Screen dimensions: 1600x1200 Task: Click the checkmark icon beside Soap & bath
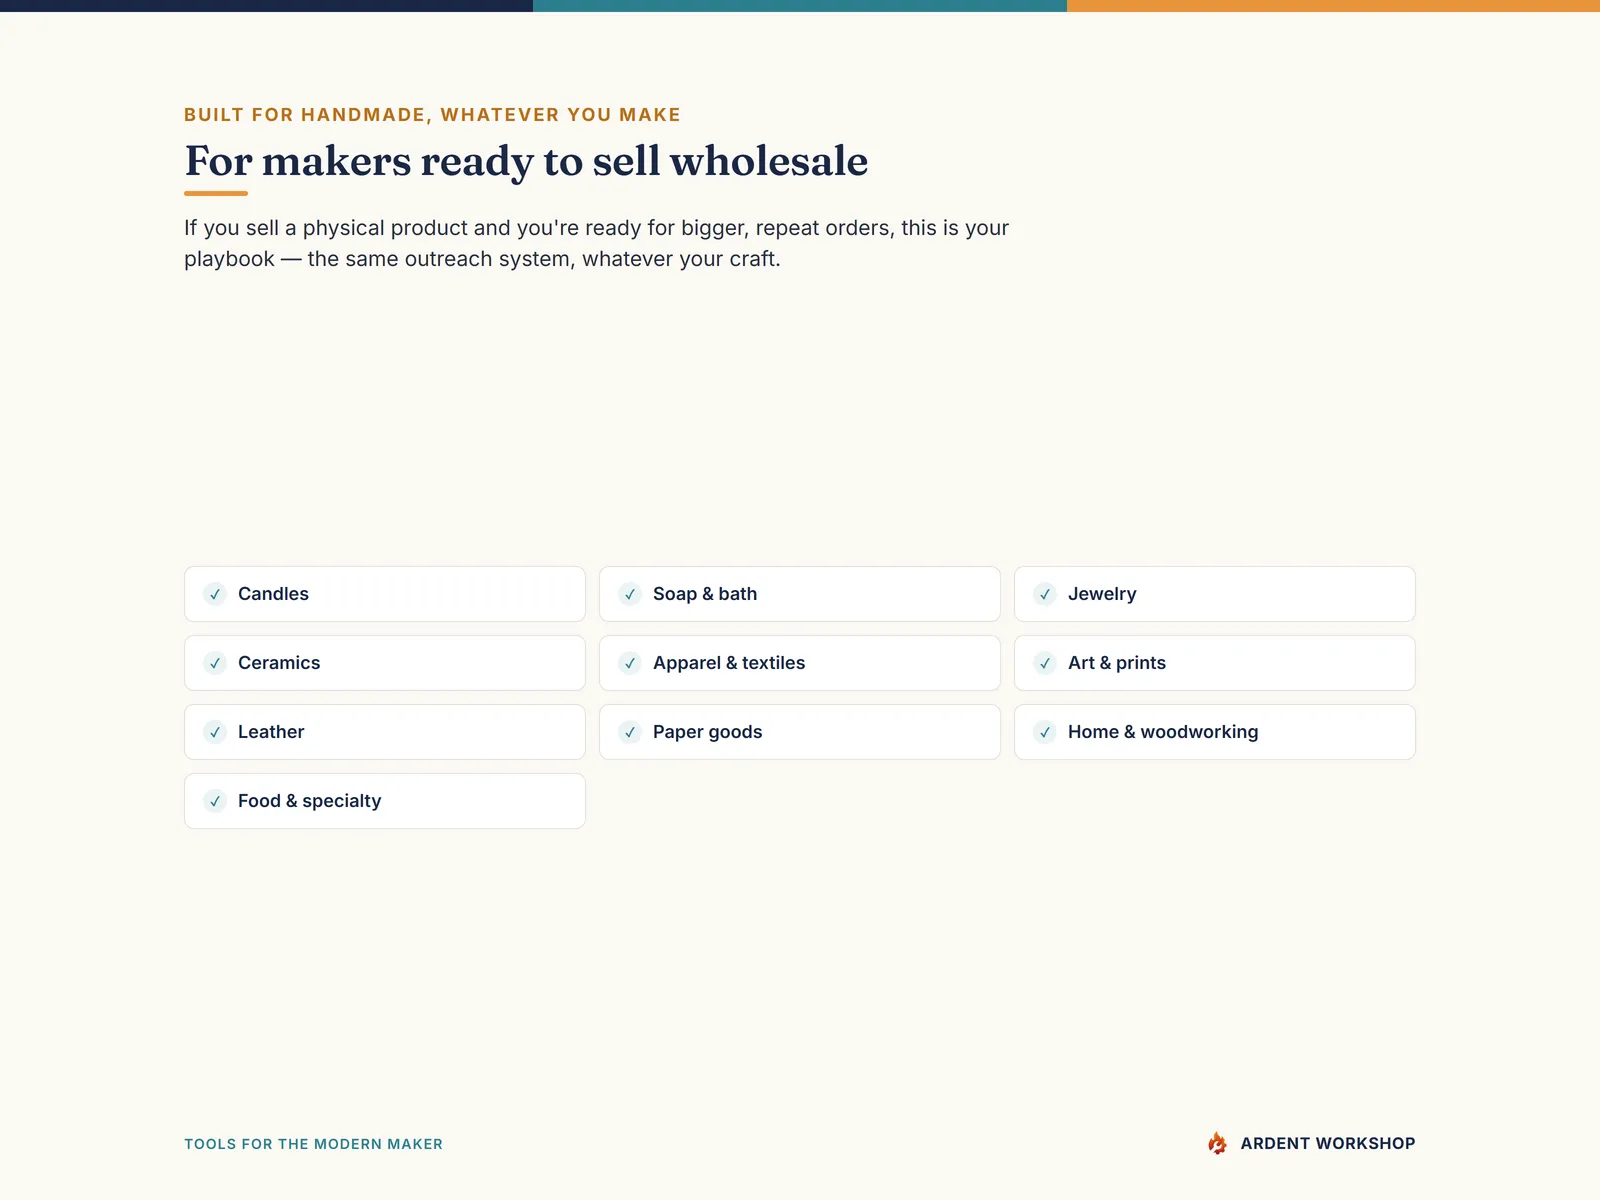(x=630, y=594)
